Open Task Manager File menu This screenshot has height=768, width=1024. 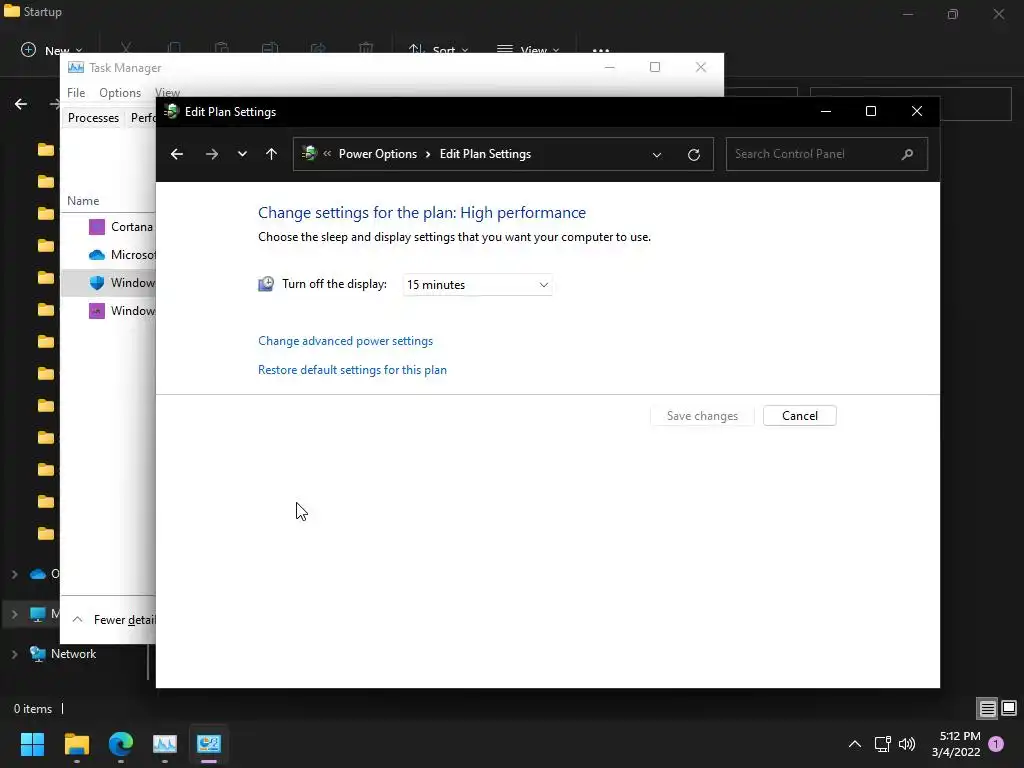coord(76,93)
